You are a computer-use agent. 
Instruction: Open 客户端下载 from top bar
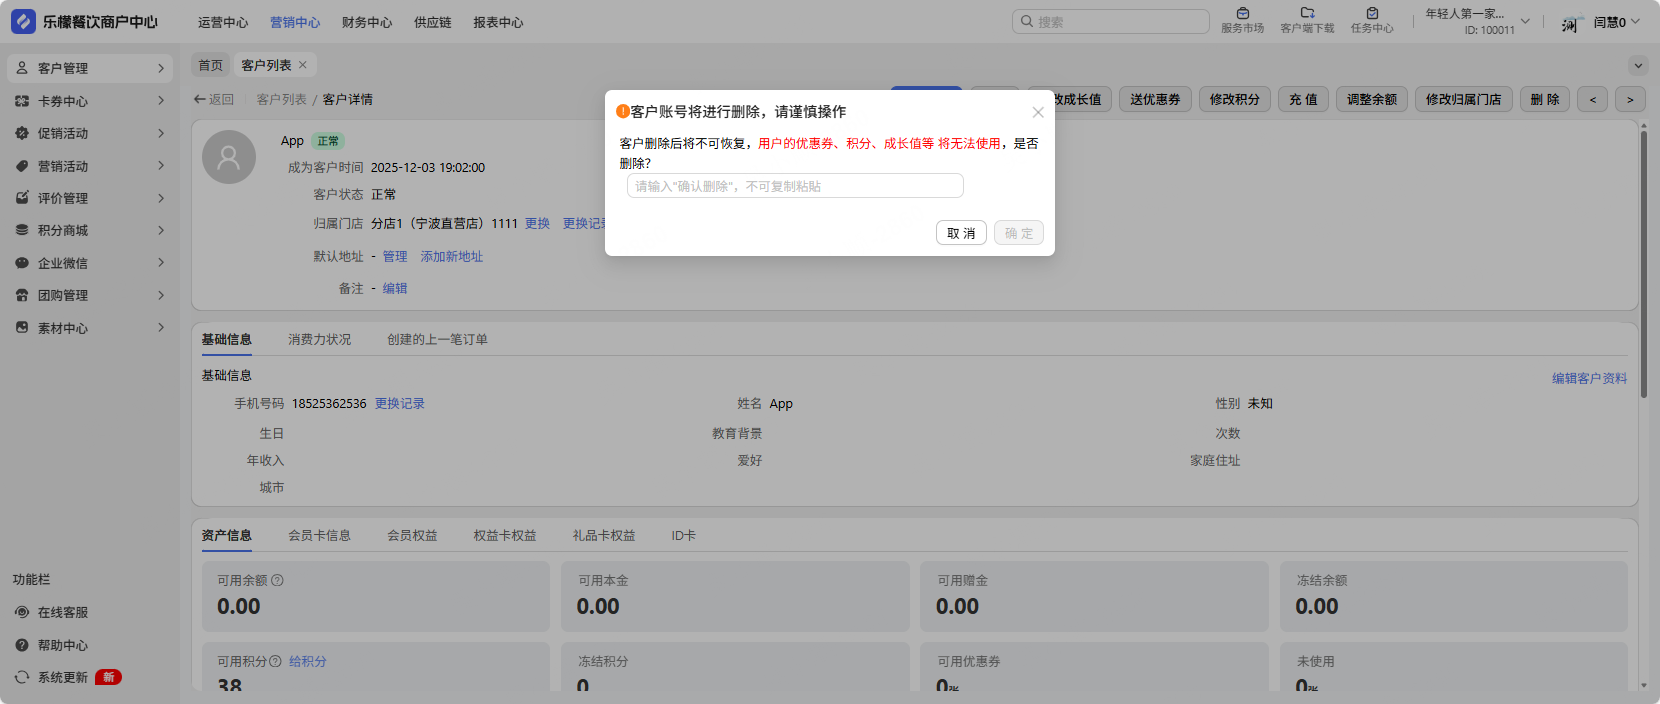[1307, 21]
